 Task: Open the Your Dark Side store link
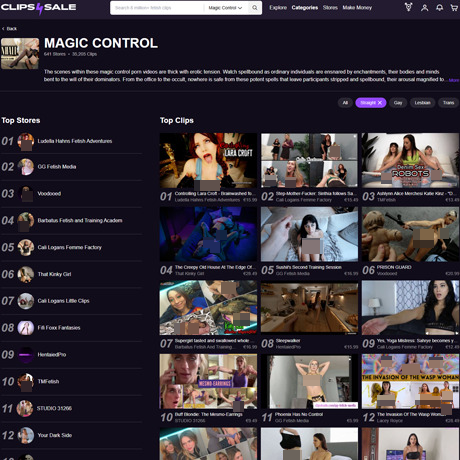(x=54, y=435)
